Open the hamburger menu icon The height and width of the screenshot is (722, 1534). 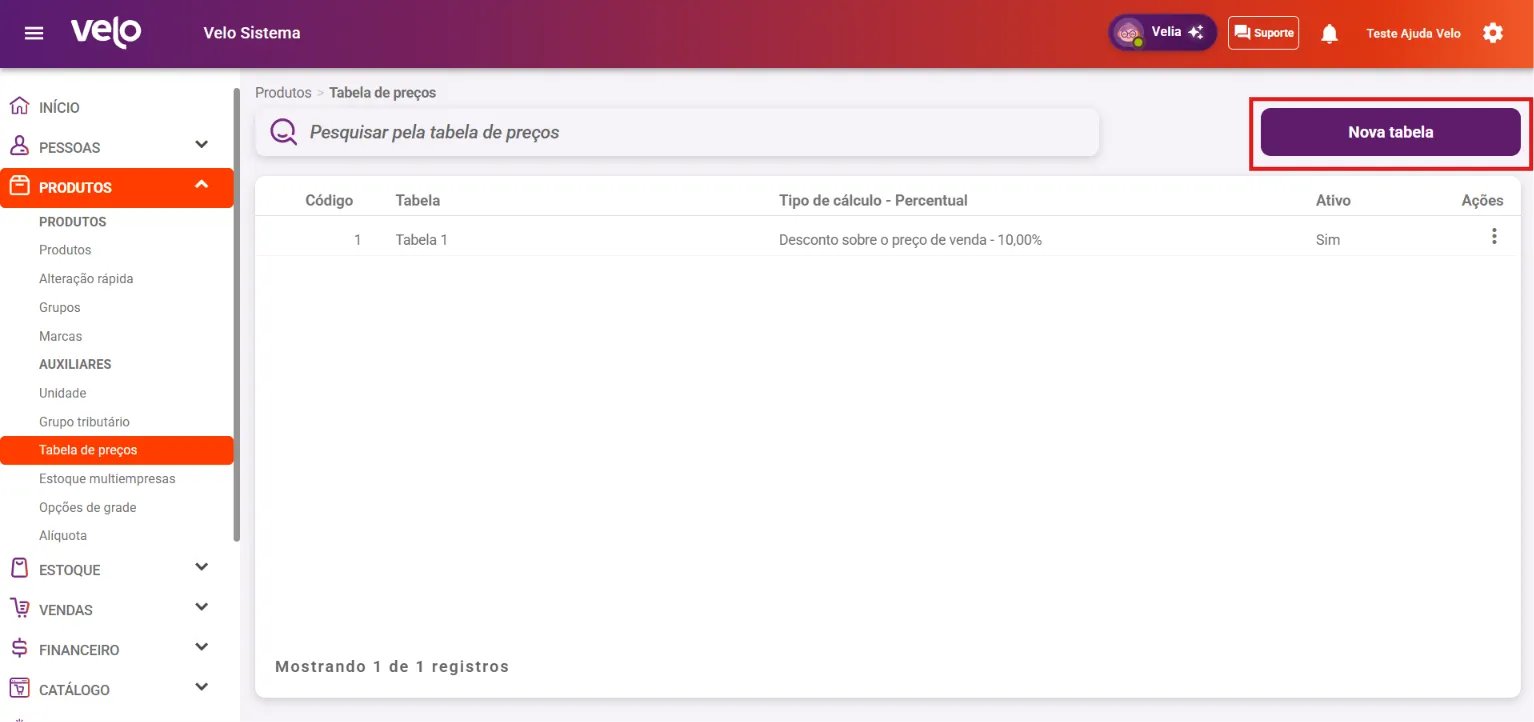point(34,33)
